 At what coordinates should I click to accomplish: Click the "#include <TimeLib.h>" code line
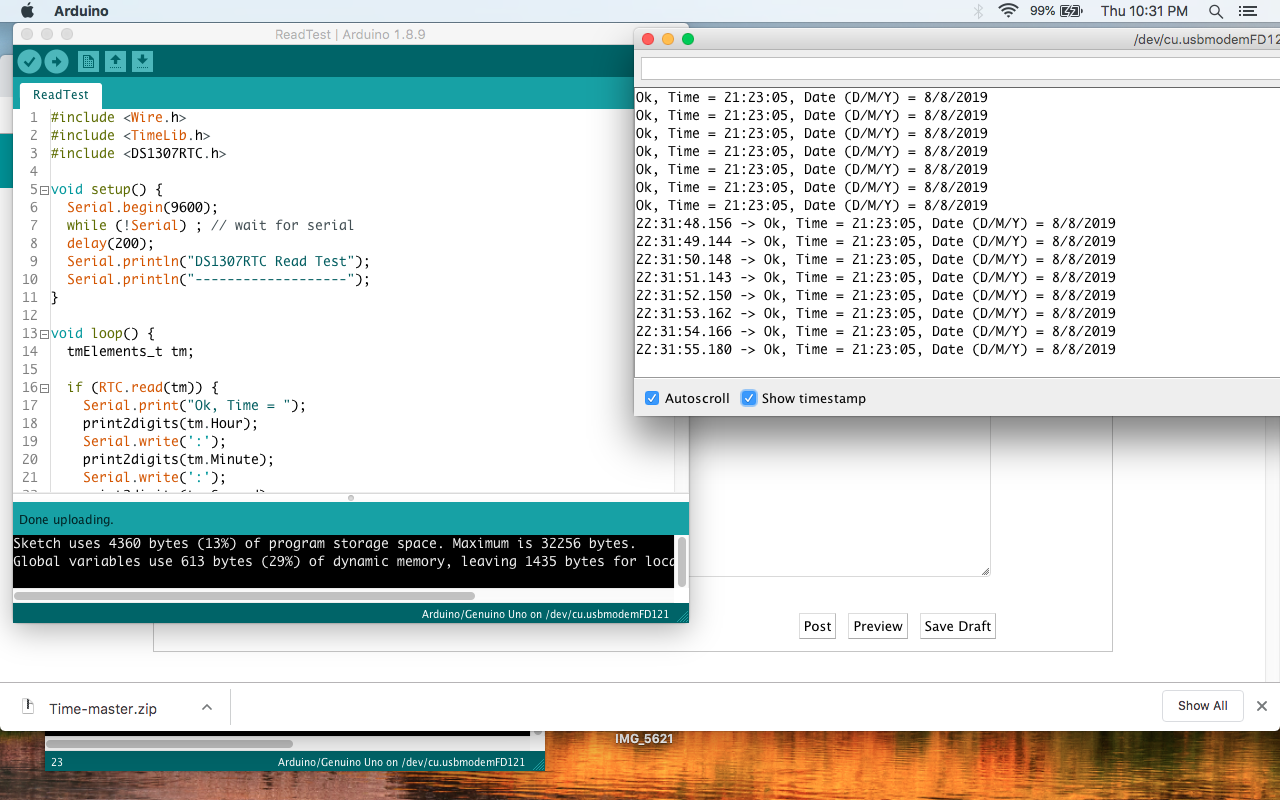tap(130, 135)
